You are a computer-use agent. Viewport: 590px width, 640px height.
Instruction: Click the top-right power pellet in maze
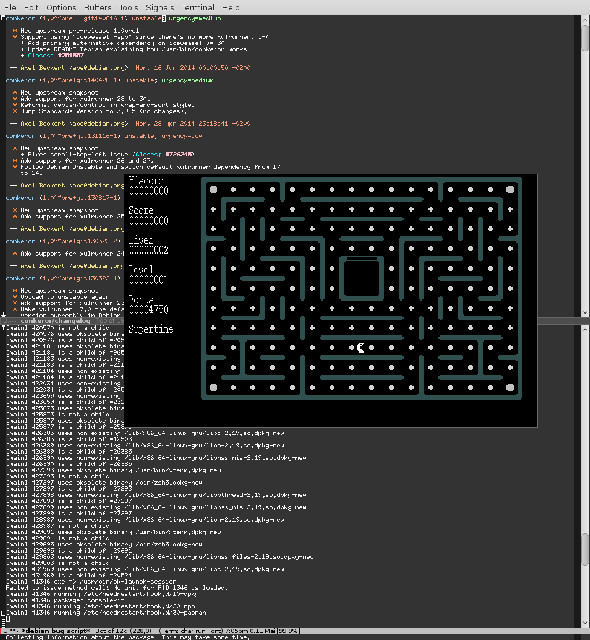(510, 189)
